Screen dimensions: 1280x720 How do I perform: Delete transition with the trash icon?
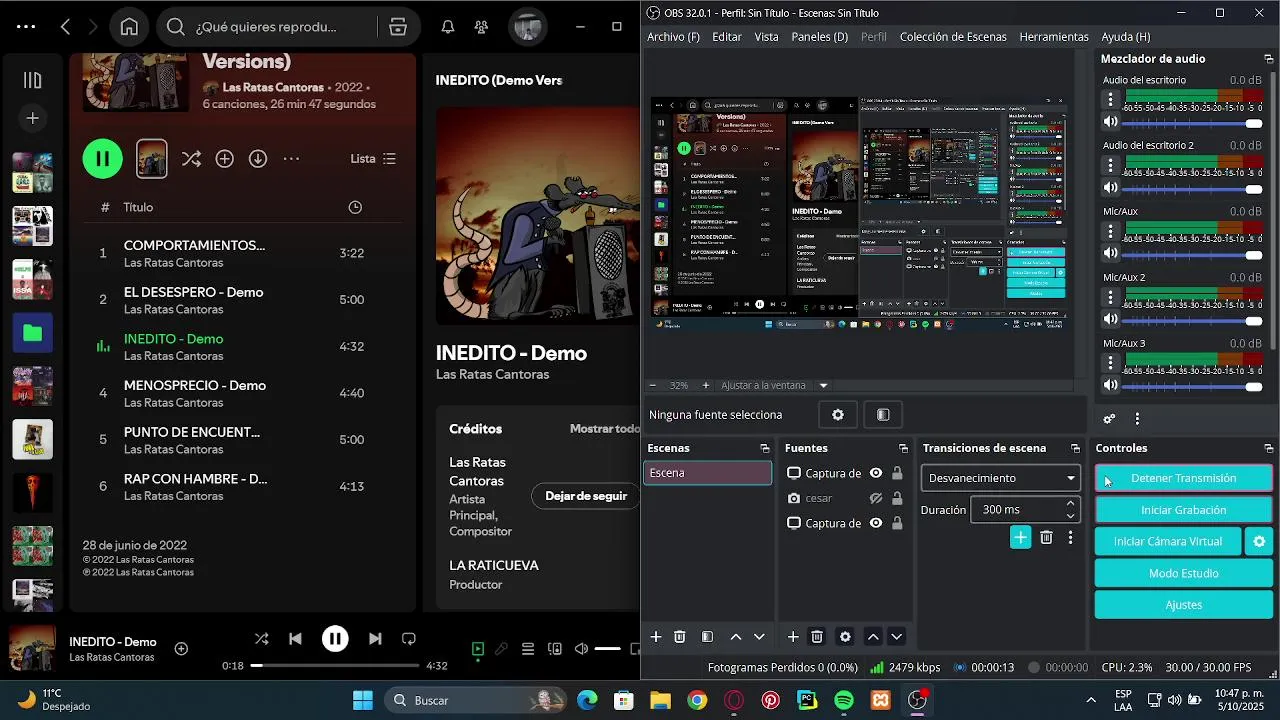point(1046,537)
